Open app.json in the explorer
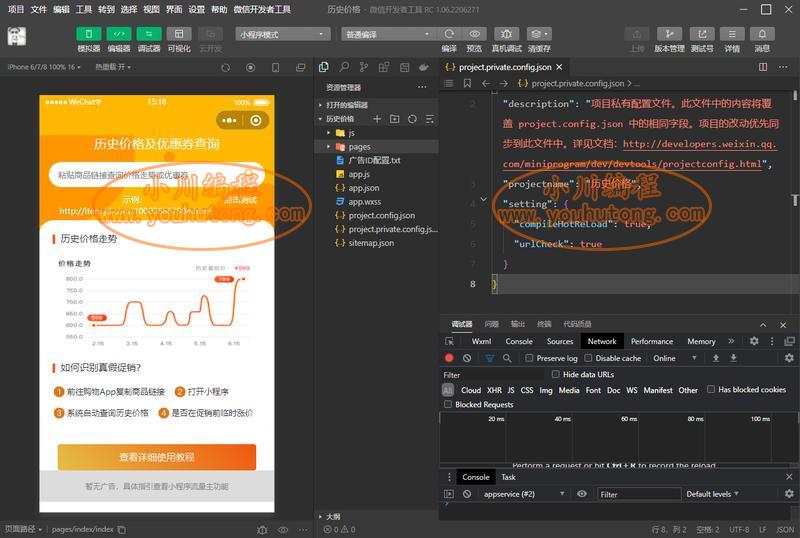This screenshot has height=538, width=800. tap(363, 188)
